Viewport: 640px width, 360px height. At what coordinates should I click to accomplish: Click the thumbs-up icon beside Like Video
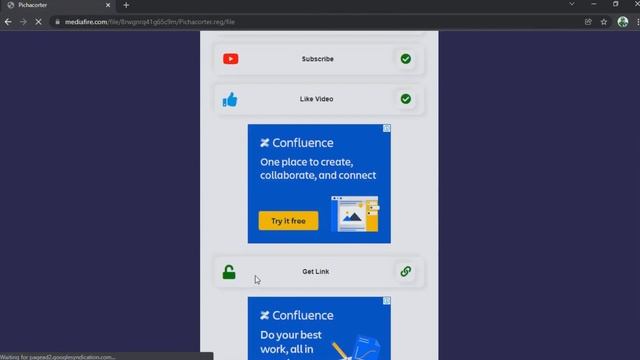tap(230, 99)
